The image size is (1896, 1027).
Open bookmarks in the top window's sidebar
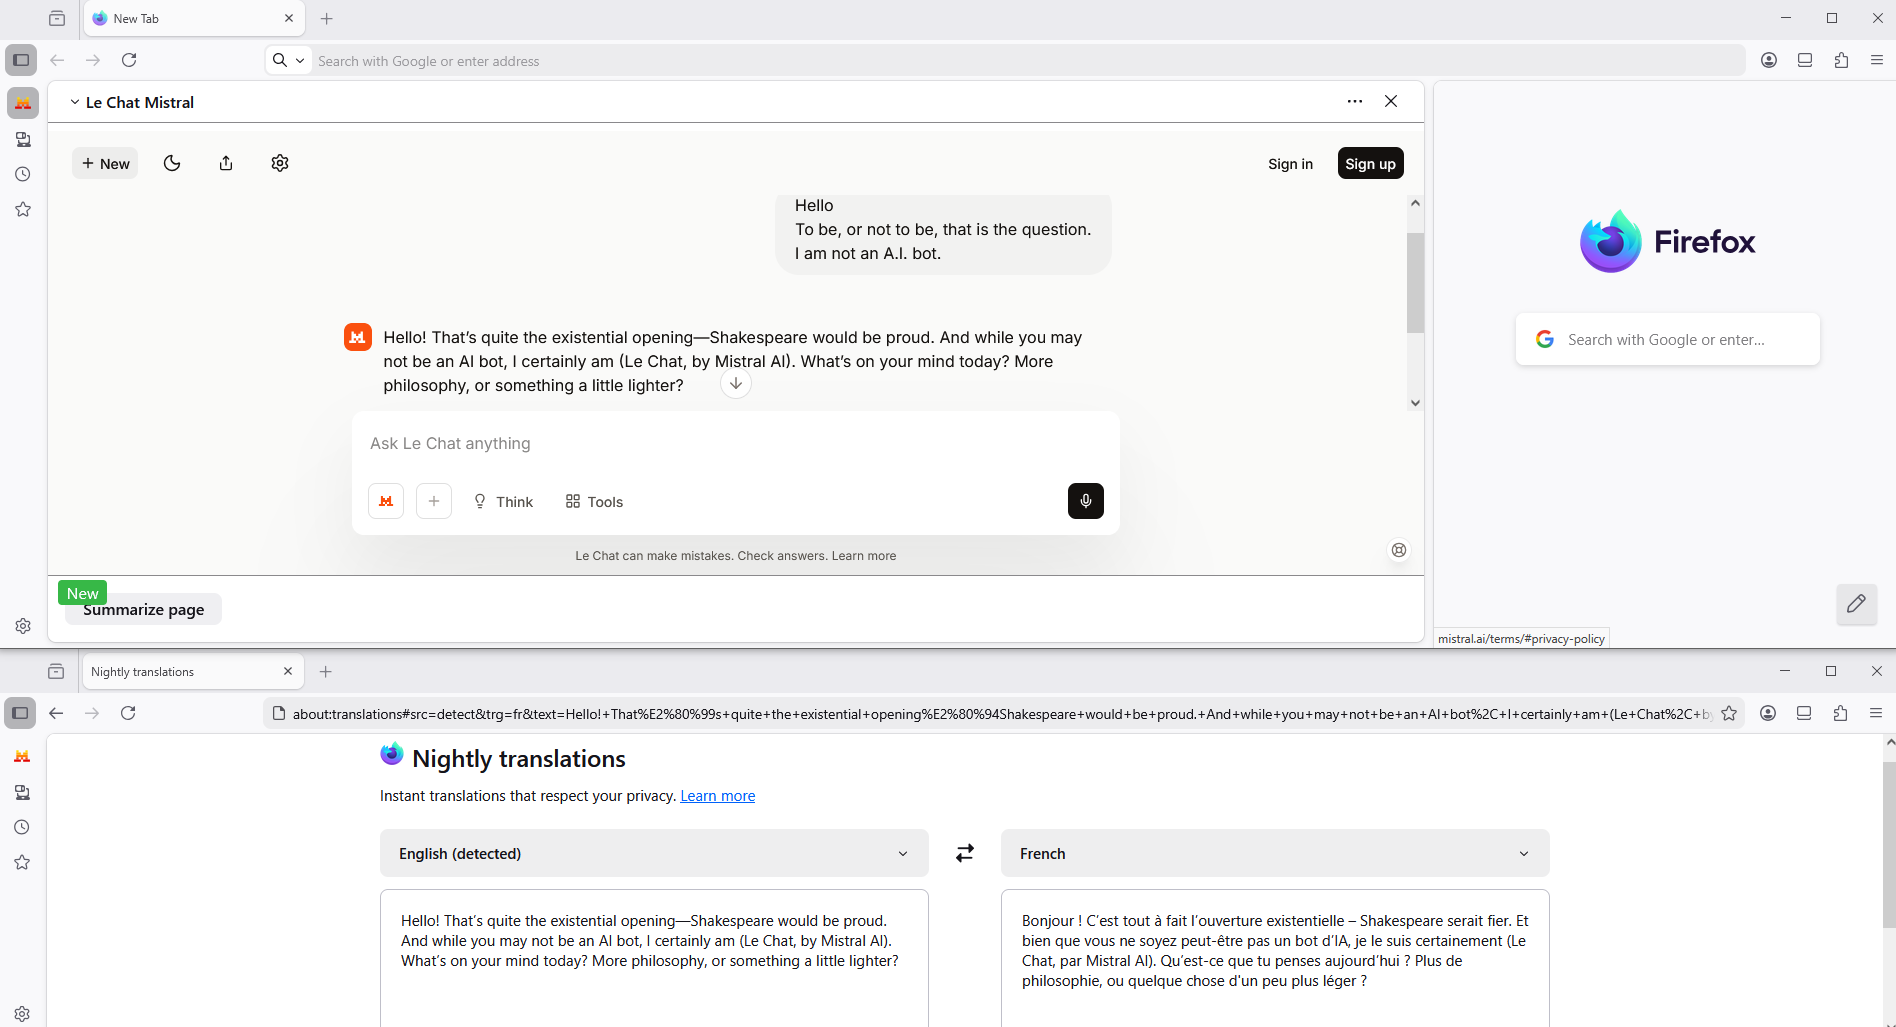click(23, 209)
